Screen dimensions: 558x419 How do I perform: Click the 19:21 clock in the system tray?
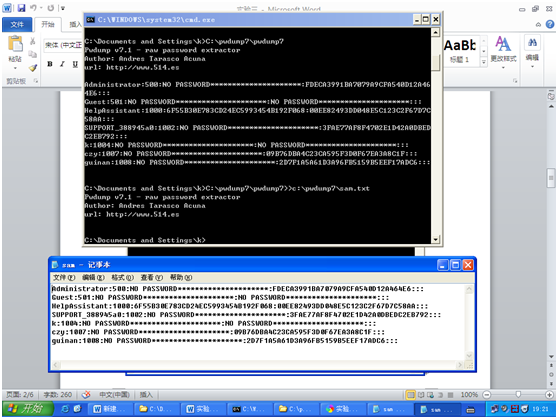[540, 409]
